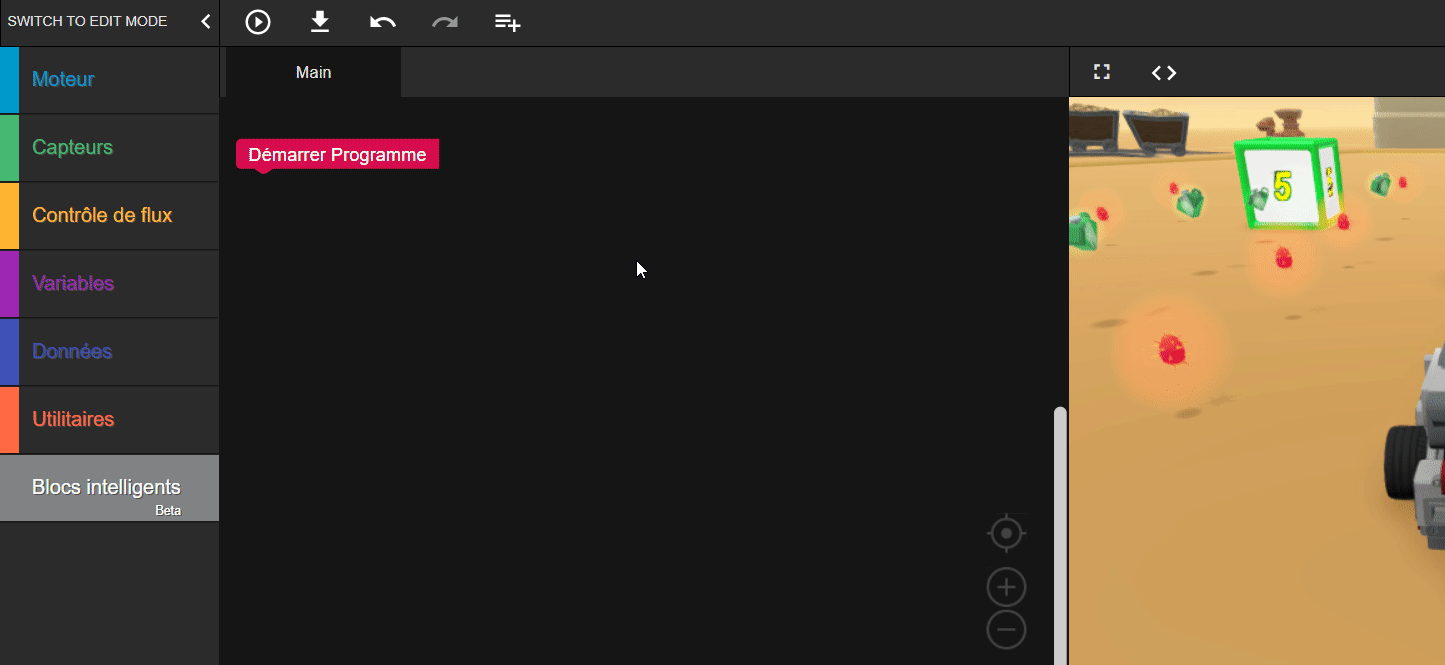The image size is (1445, 665).
Task: Click the redo arrow icon
Action: pyautogui.click(x=444, y=22)
